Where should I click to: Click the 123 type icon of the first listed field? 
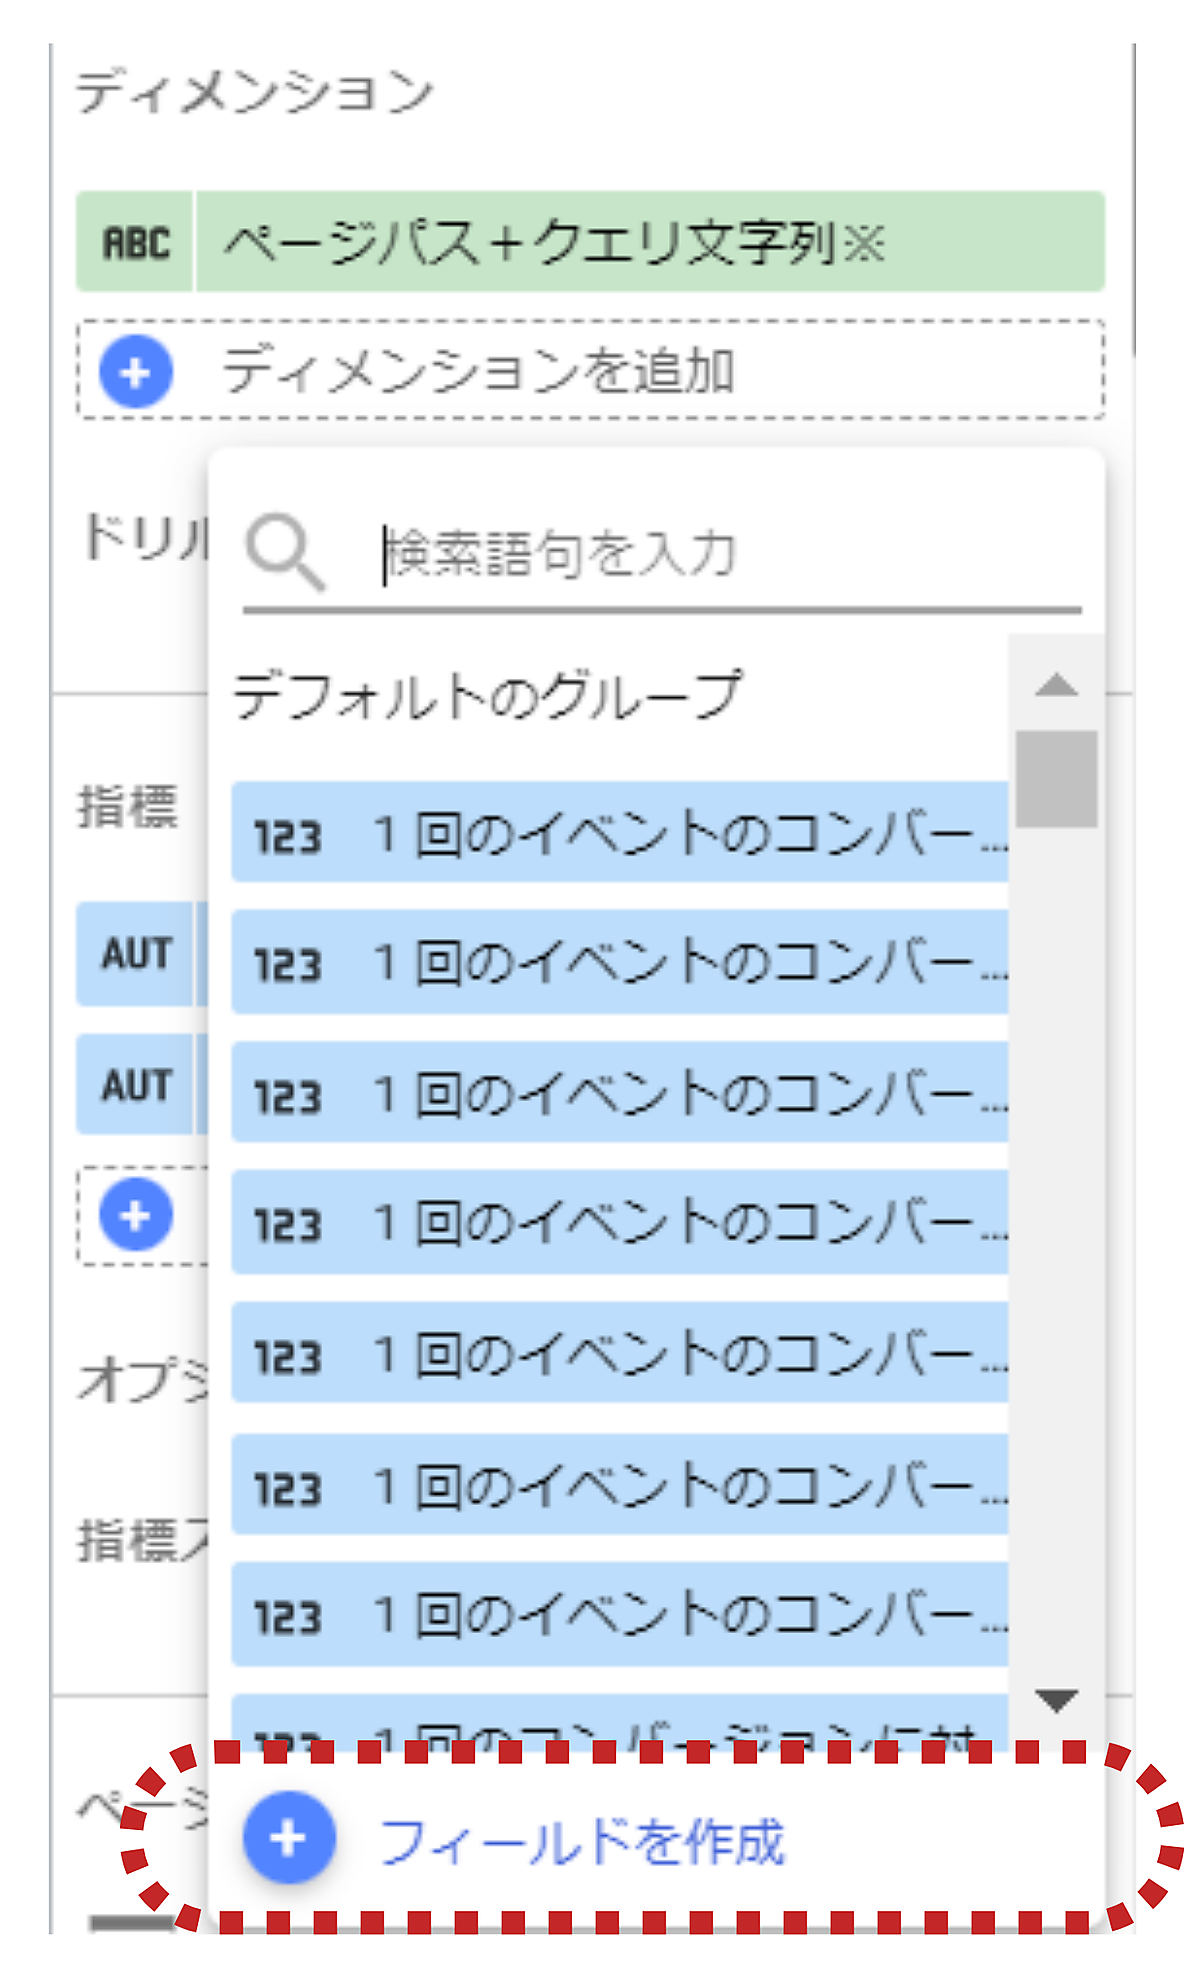(287, 836)
